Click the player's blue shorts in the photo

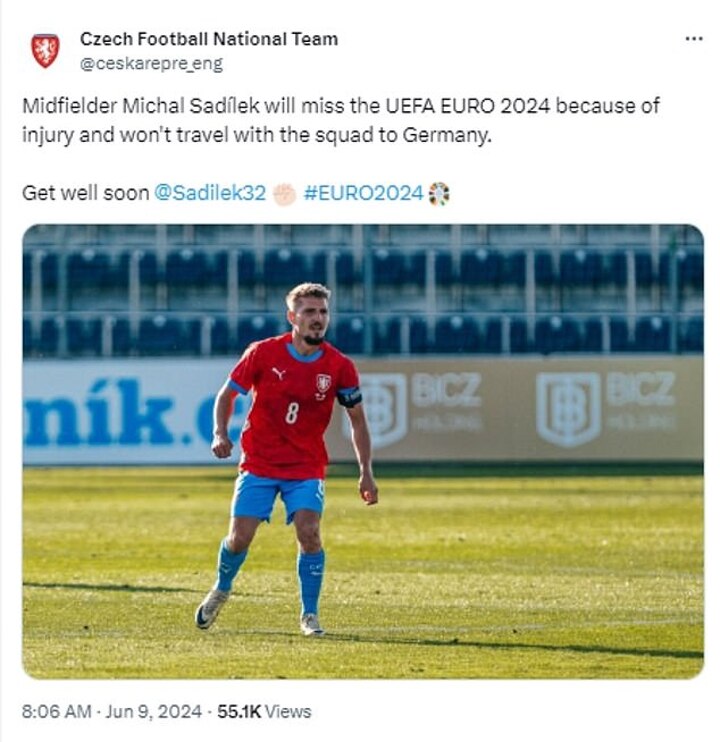[x=277, y=496]
